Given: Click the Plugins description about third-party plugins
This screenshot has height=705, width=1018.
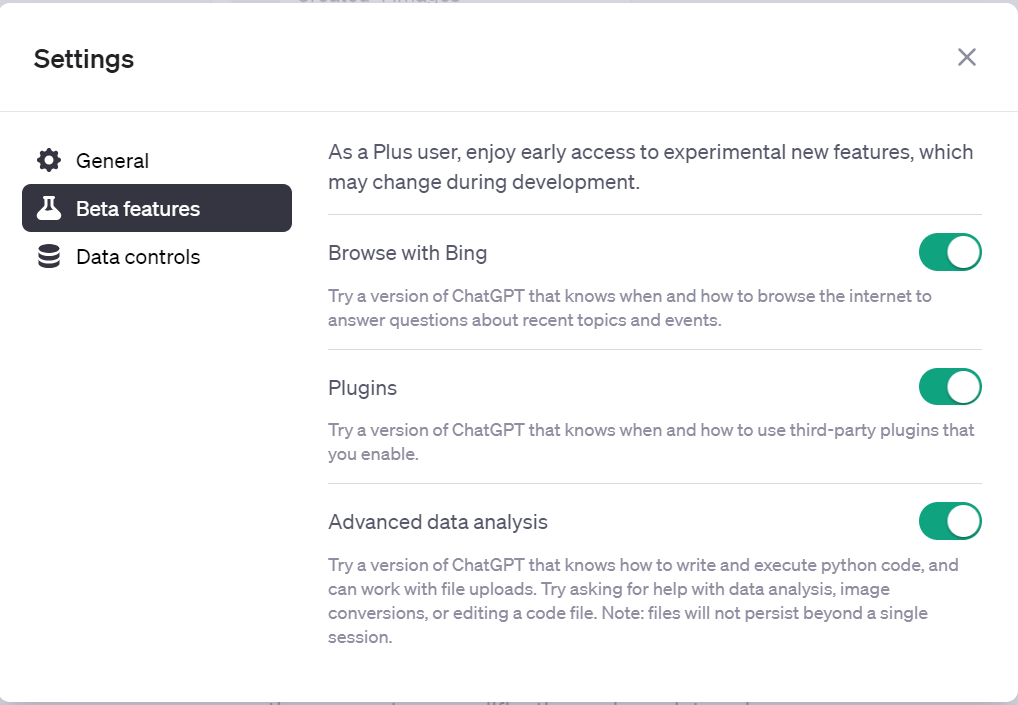Looking at the screenshot, I should coord(650,442).
